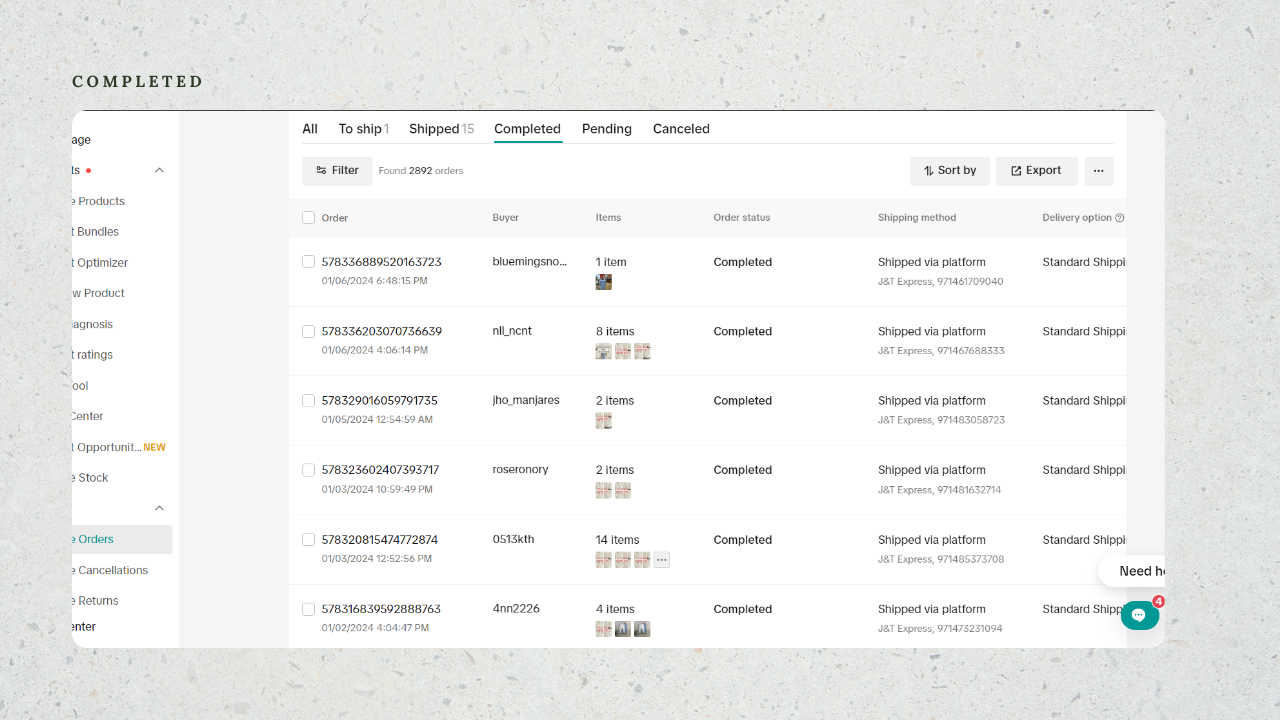Tick checkbox for order 578336203070736639

308,331
